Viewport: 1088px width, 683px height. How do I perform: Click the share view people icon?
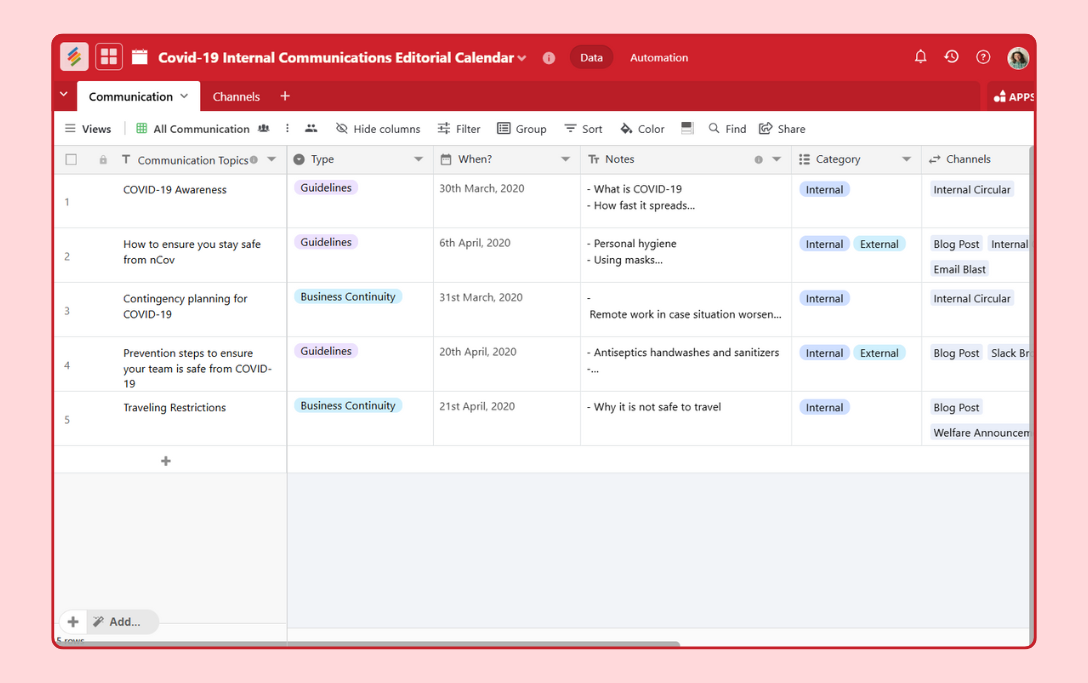click(311, 128)
